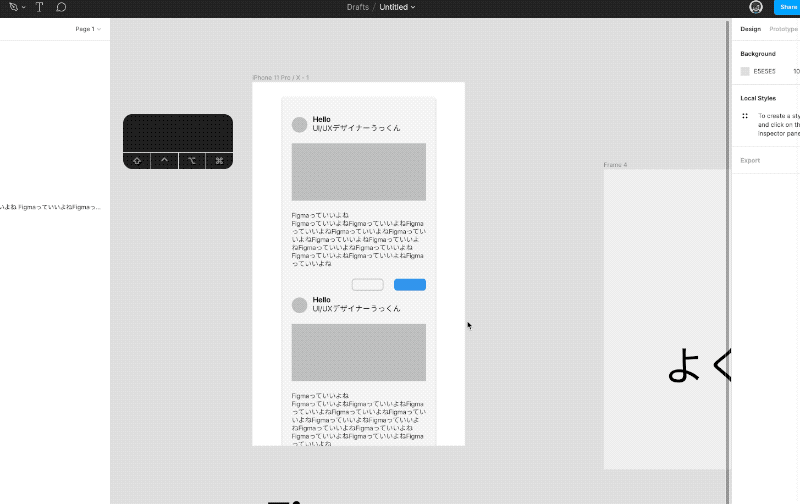The height and width of the screenshot is (504, 800).
Task: Select the first card's Figma paragraph text
Action: coord(359,240)
